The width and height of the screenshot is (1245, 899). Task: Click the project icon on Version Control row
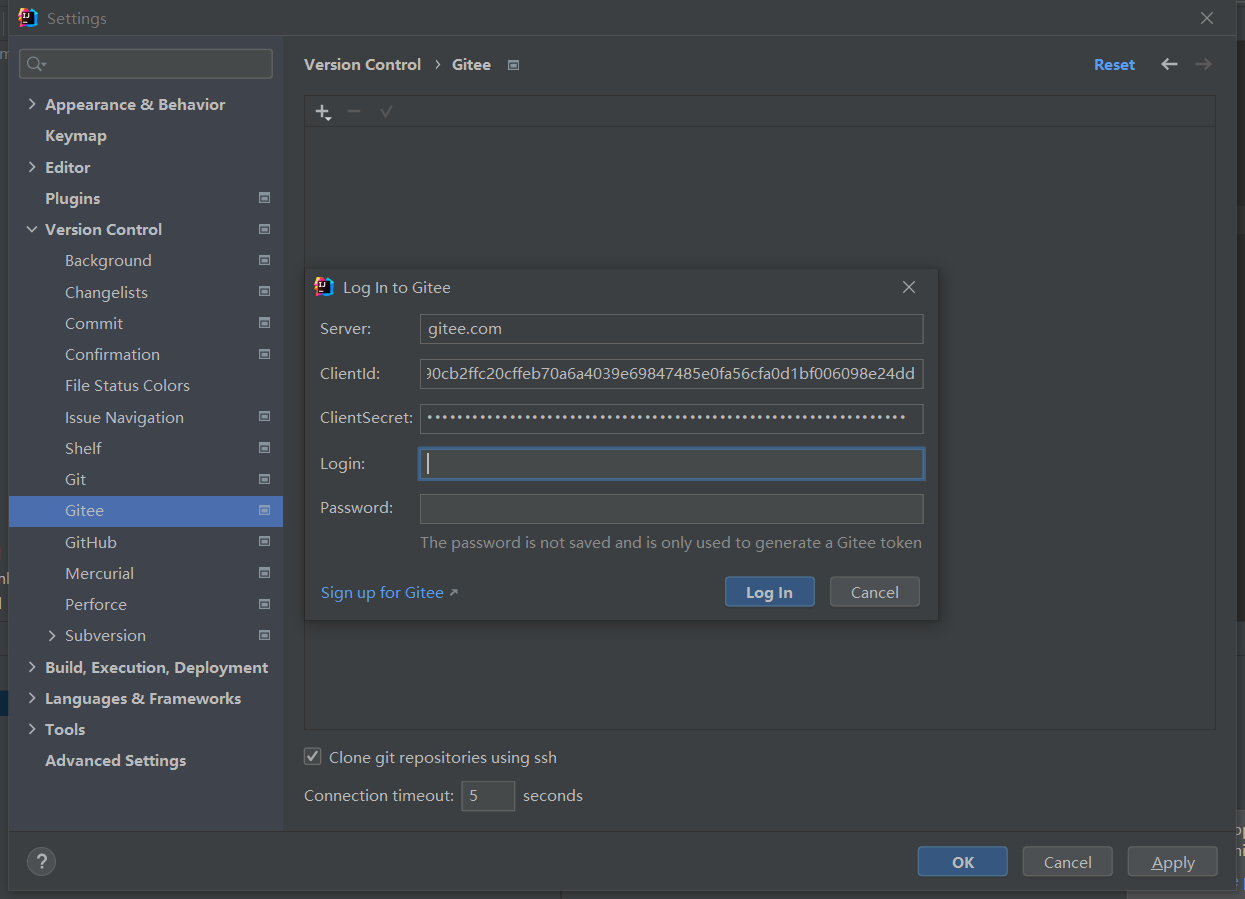coord(264,229)
